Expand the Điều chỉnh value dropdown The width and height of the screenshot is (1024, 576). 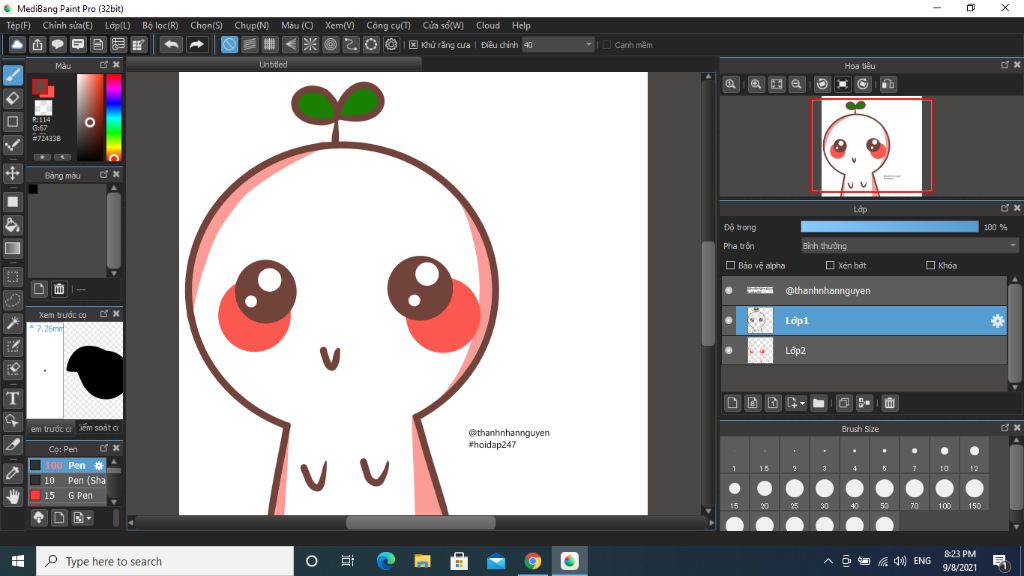point(588,45)
